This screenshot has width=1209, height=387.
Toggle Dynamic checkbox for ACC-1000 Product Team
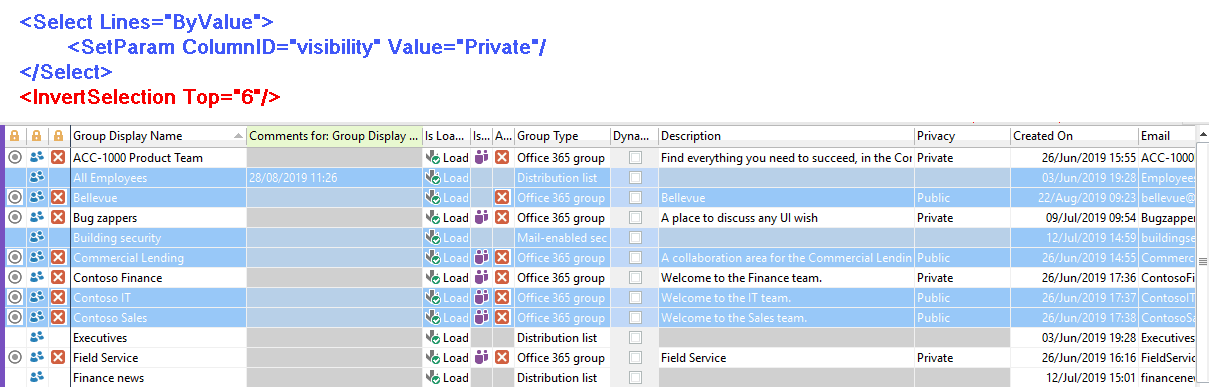click(x=635, y=157)
